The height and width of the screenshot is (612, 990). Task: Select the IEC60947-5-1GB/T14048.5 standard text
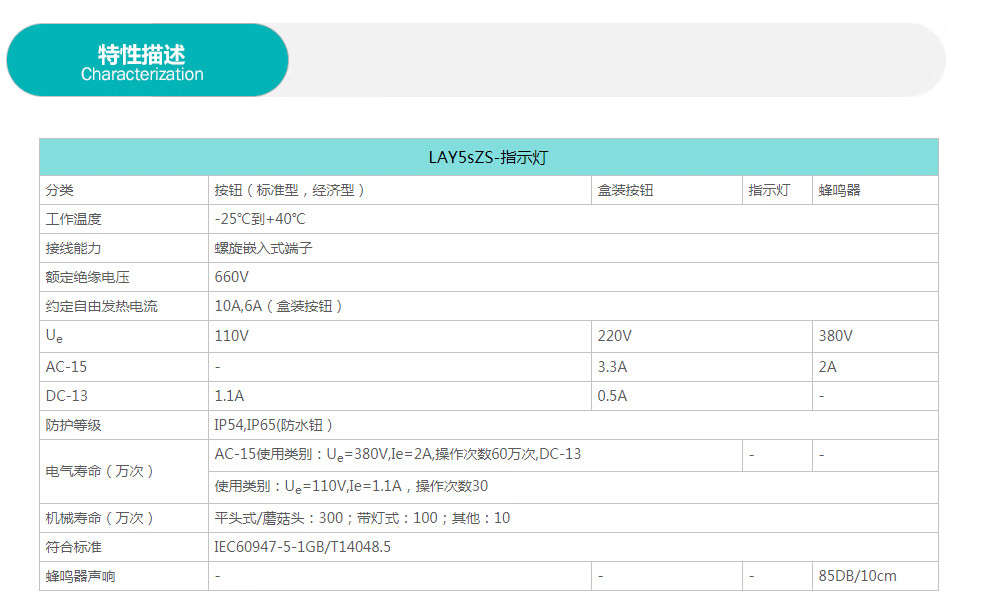pyautogui.click(x=302, y=547)
